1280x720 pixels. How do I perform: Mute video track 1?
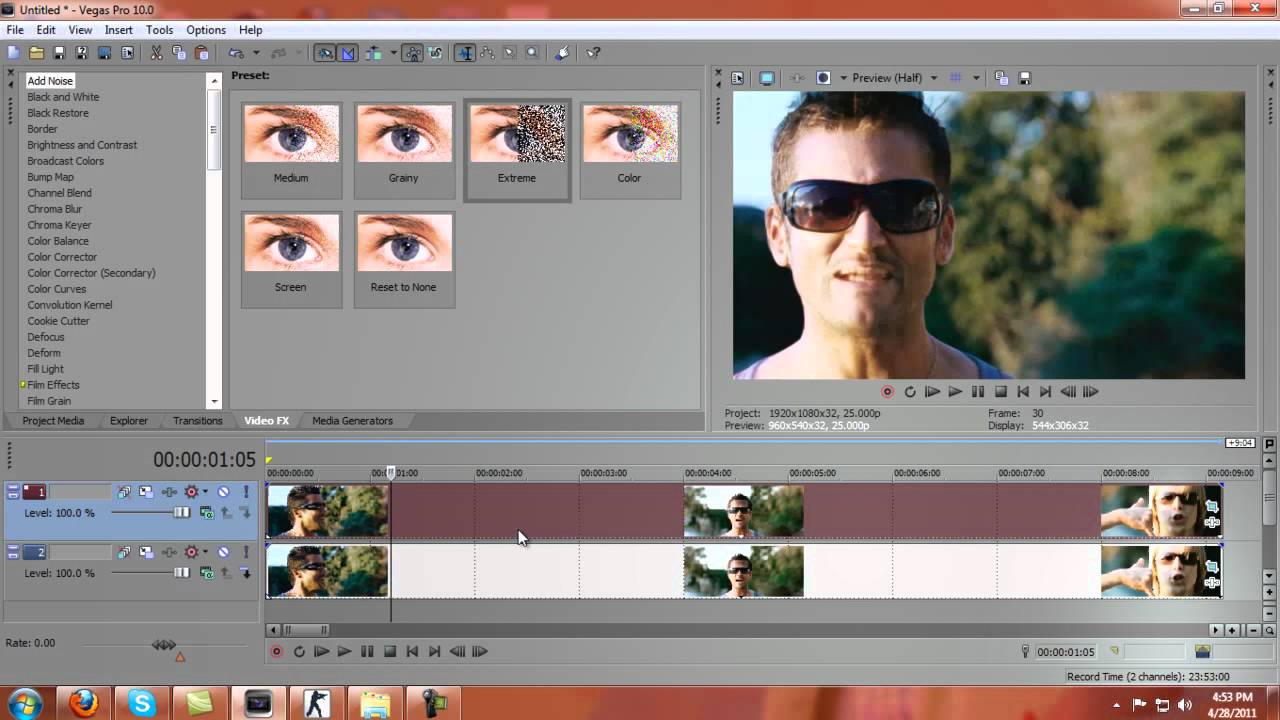[x=223, y=492]
